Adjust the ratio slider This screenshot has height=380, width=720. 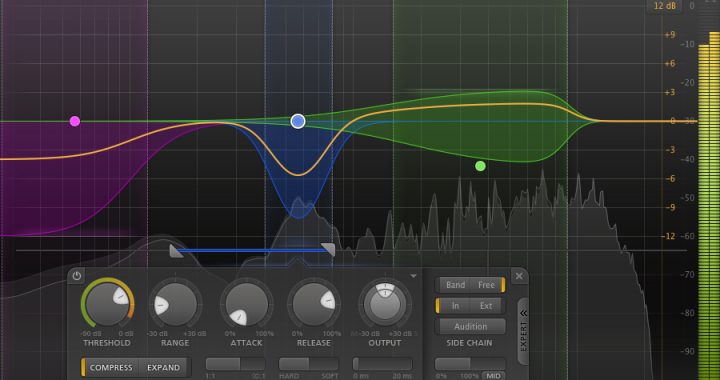[x=236, y=364]
